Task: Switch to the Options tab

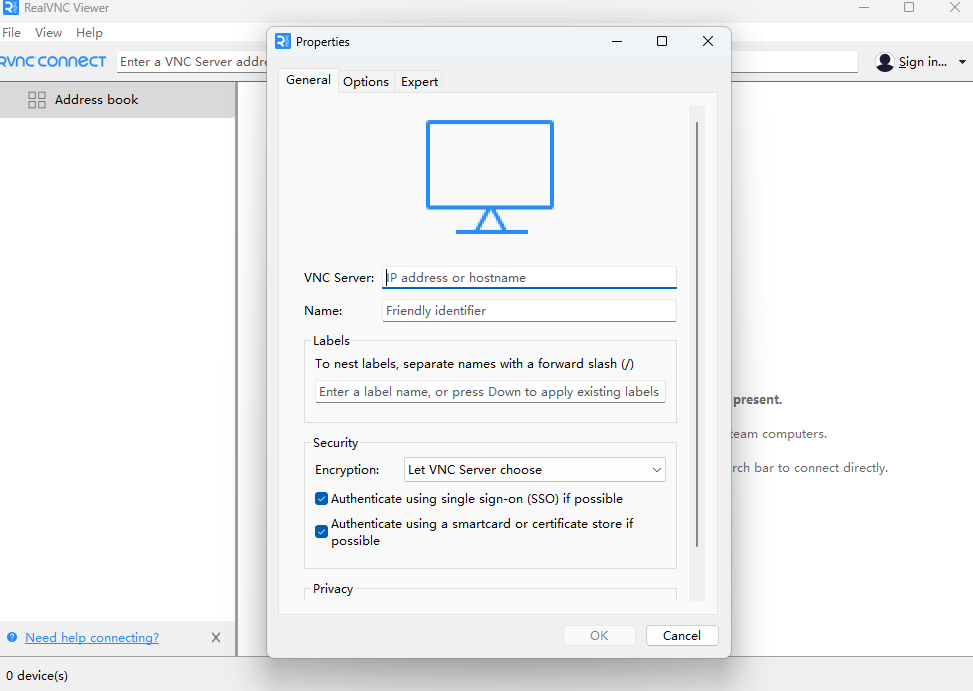Action: (x=366, y=82)
